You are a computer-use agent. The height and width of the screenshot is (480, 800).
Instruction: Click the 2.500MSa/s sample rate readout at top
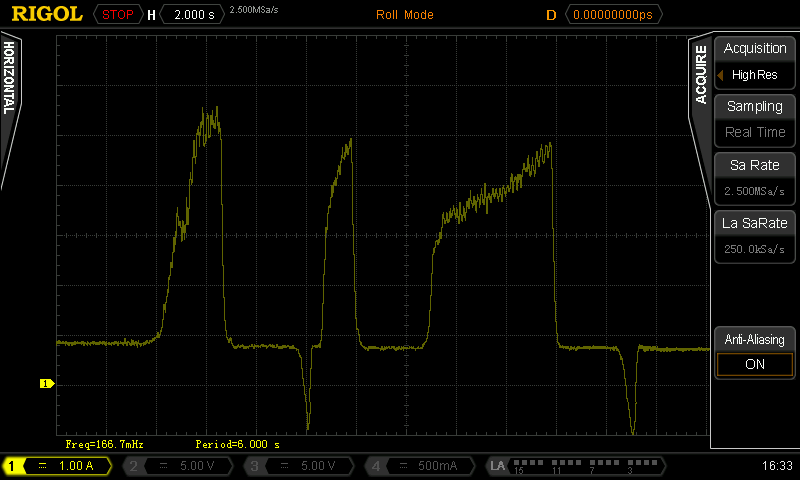pos(254,10)
